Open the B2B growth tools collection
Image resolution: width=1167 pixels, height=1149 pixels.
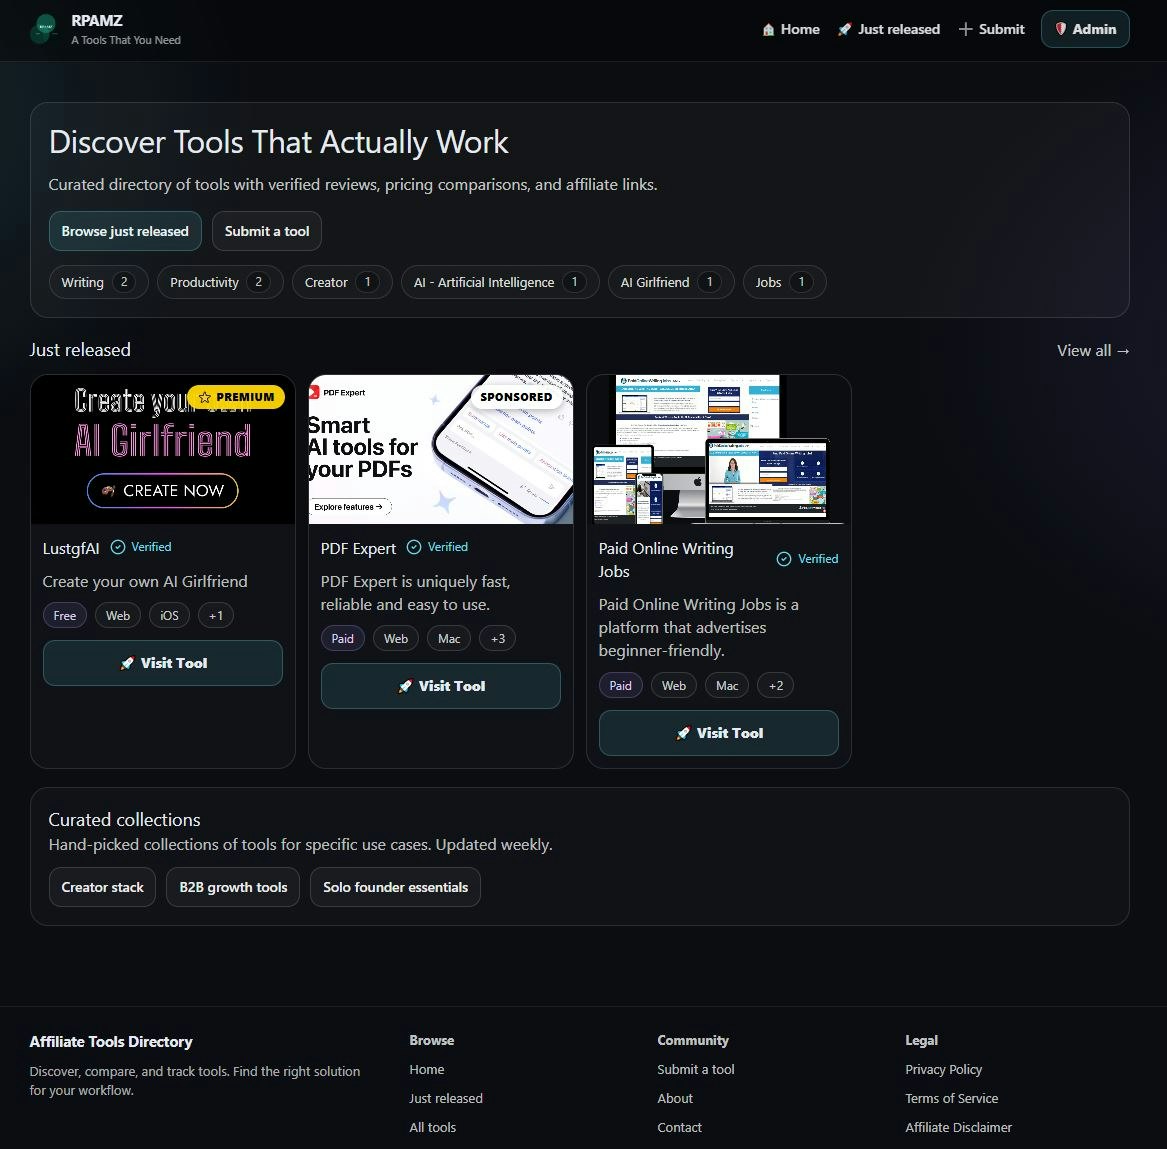[233, 887]
